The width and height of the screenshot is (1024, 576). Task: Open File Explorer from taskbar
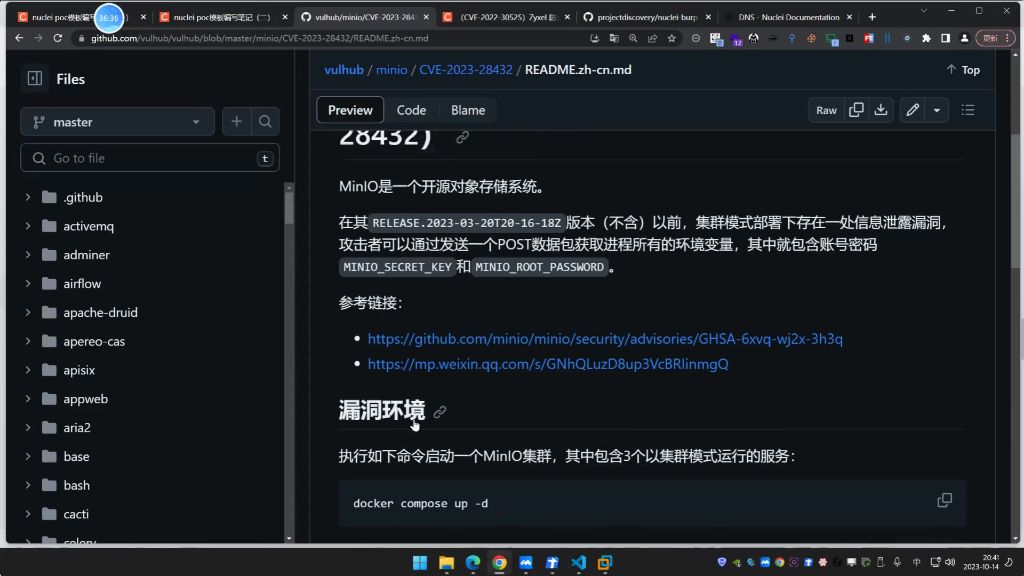[447, 562]
